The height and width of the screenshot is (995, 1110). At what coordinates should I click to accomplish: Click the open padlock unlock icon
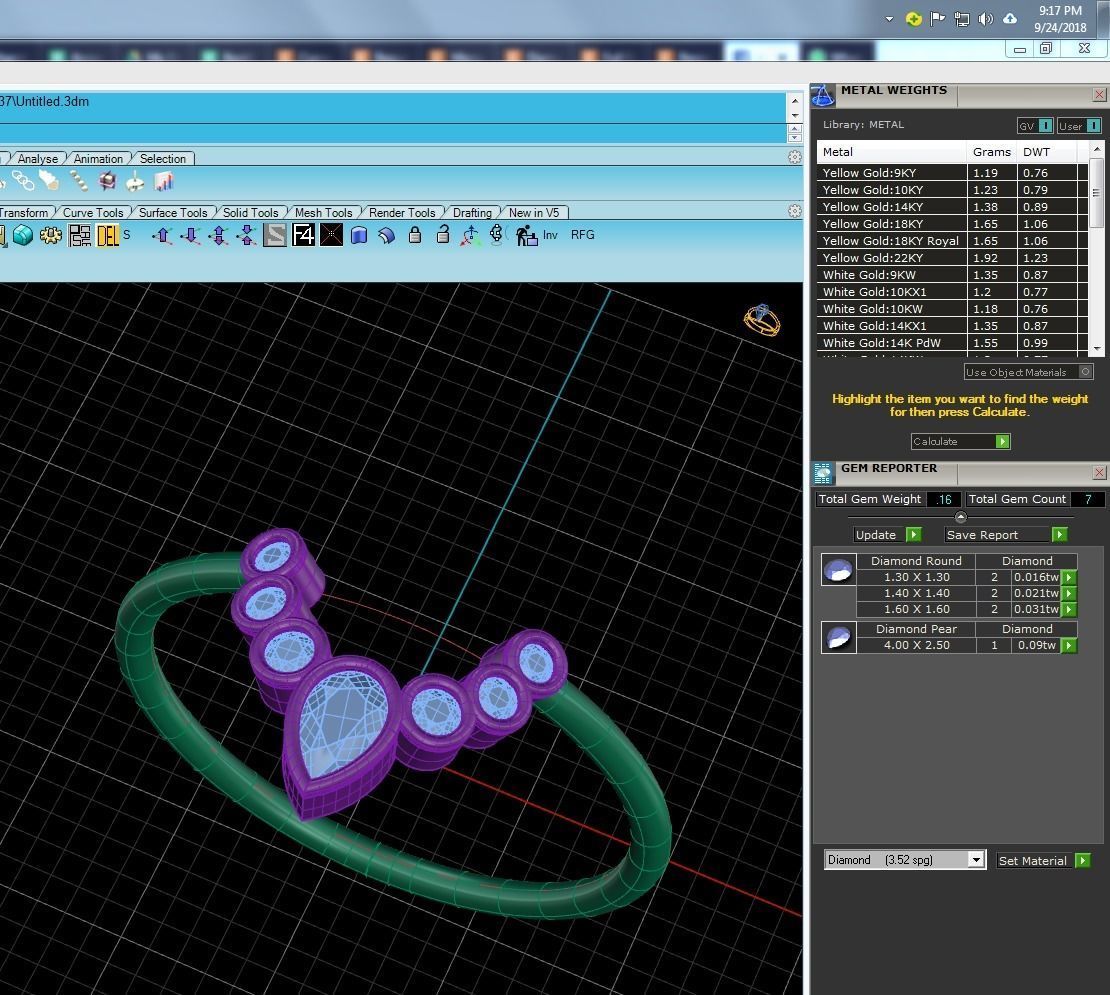click(x=442, y=234)
